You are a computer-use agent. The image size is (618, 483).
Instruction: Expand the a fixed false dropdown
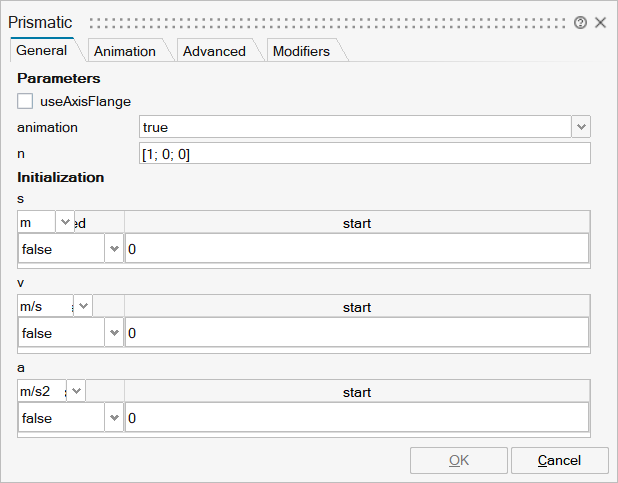click(114, 418)
